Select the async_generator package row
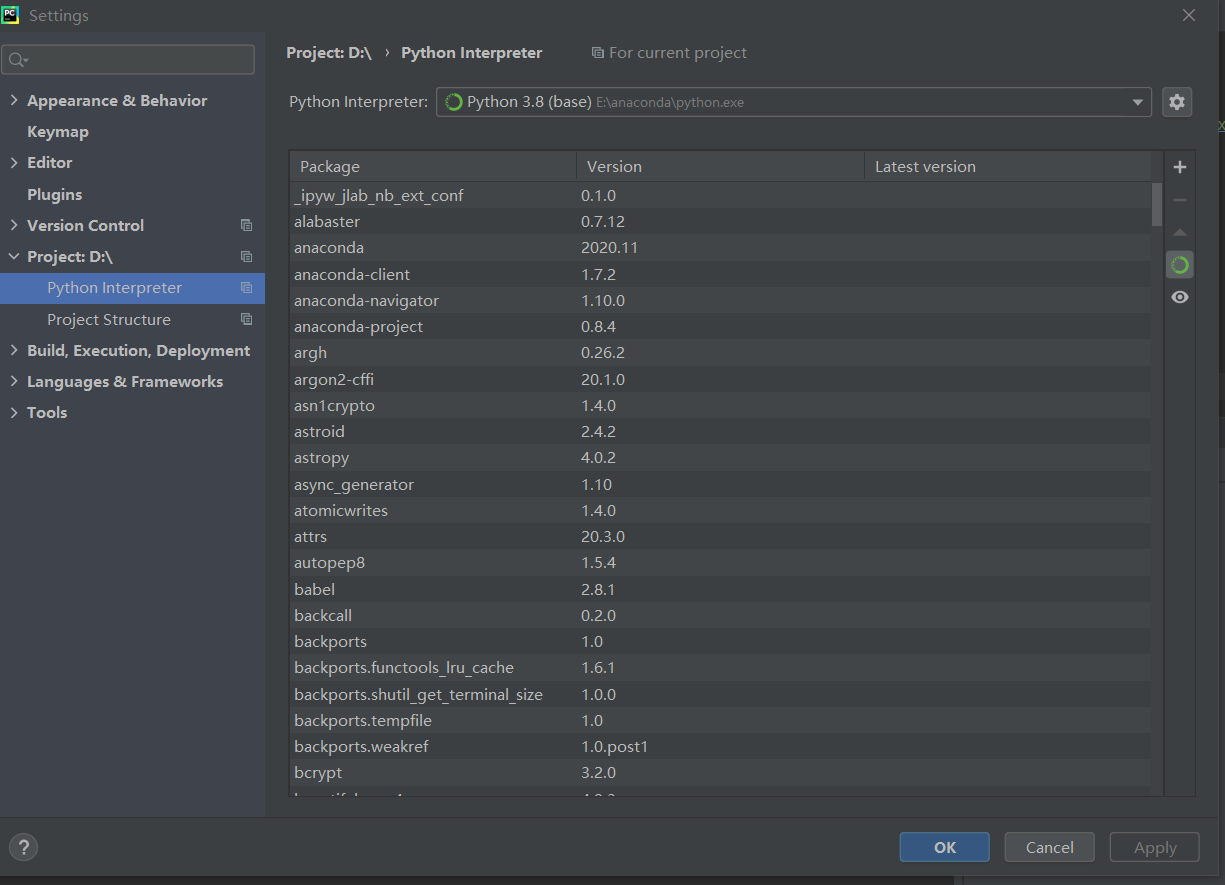Screen dimensions: 1225x885 point(720,484)
